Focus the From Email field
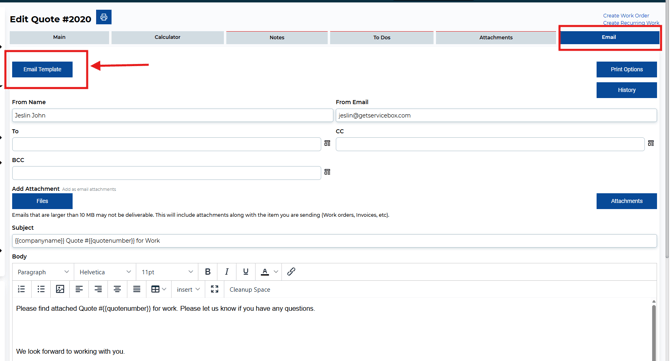Viewport: 670px width, 361px height. click(x=496, y=115)
